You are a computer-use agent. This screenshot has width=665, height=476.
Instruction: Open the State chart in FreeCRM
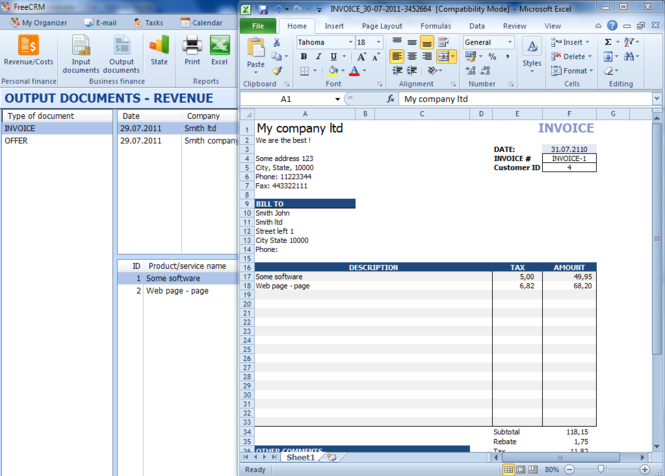[x=159, y=50]
